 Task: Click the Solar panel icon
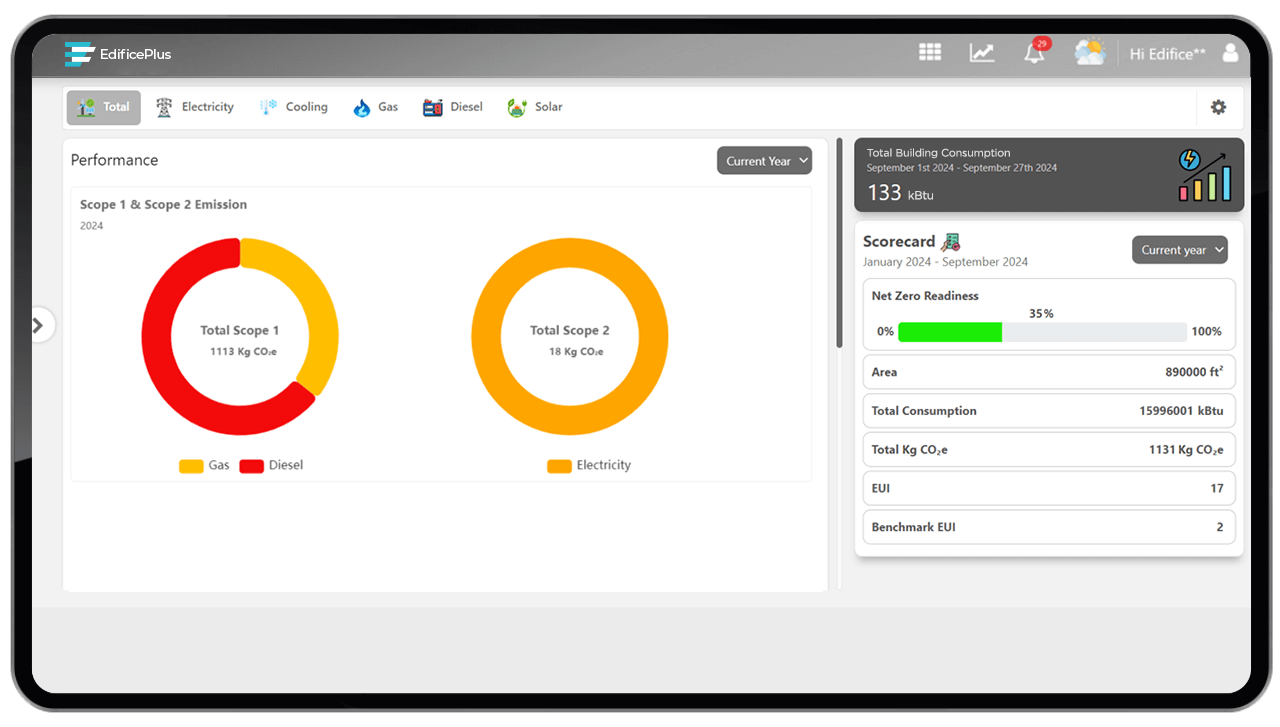click(x=517, y=107)
